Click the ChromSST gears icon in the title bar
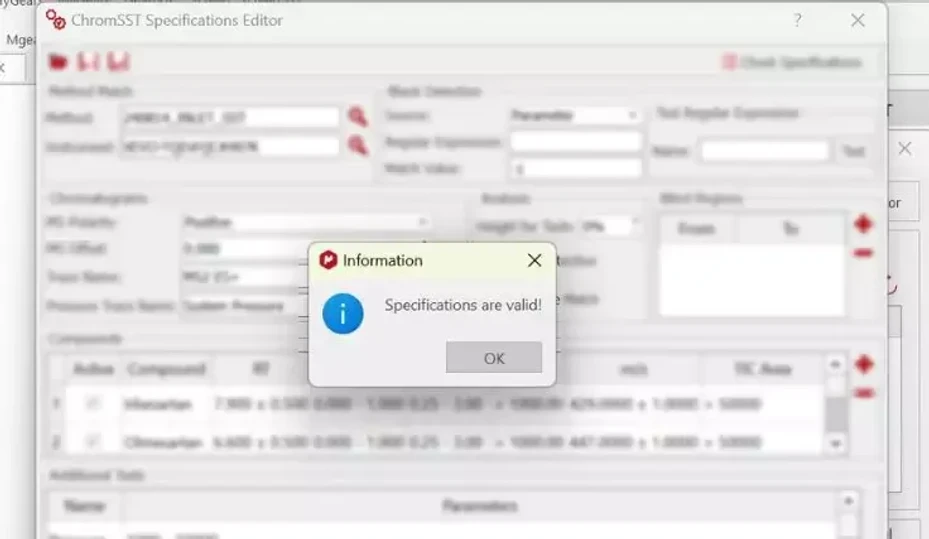Viewport: 929px width, 539px height. coord(56,20)
